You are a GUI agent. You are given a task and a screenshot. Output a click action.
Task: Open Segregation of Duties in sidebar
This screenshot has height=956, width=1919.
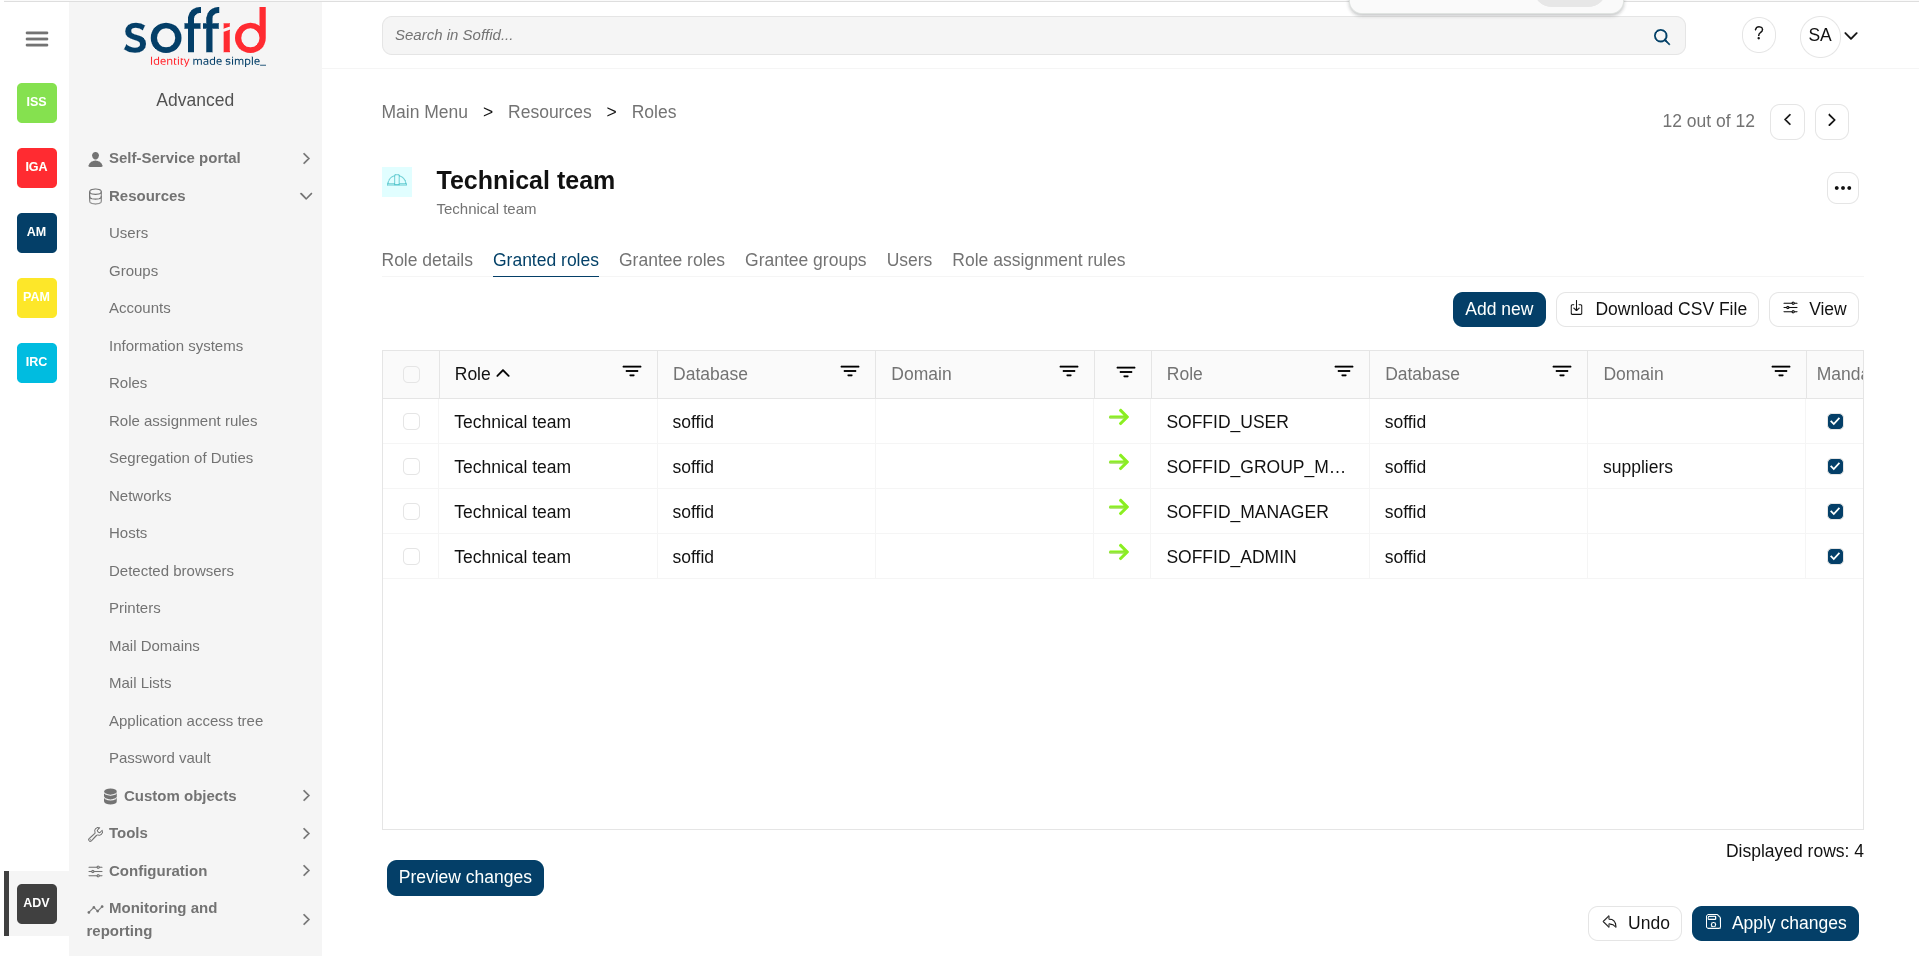(181, 458)
